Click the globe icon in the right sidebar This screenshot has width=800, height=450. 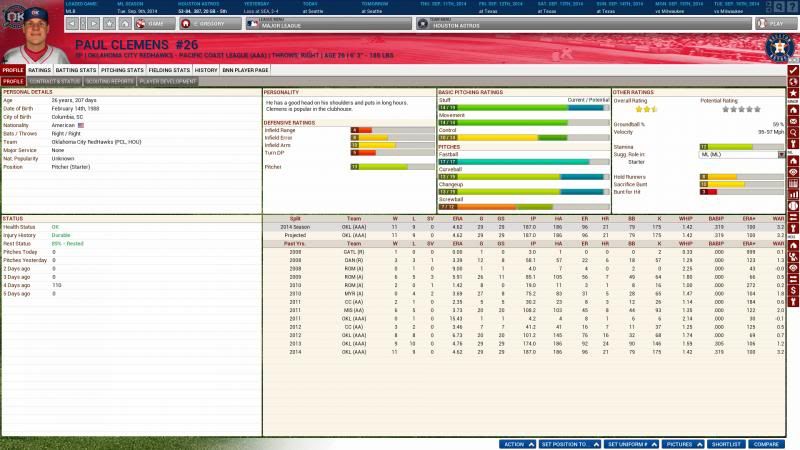[793, 82]
